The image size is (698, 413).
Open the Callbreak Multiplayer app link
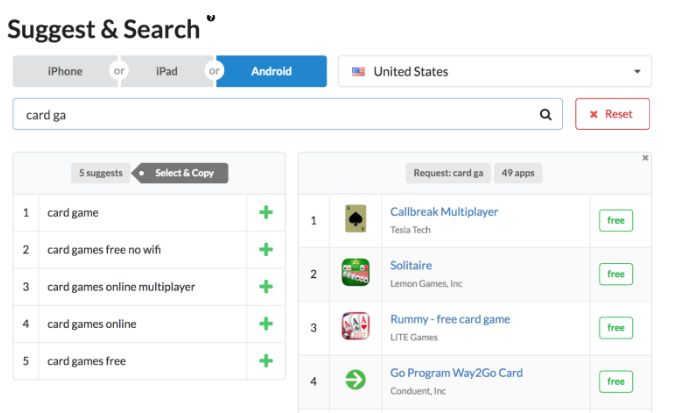pyautogui.click(x=444, y=212)
